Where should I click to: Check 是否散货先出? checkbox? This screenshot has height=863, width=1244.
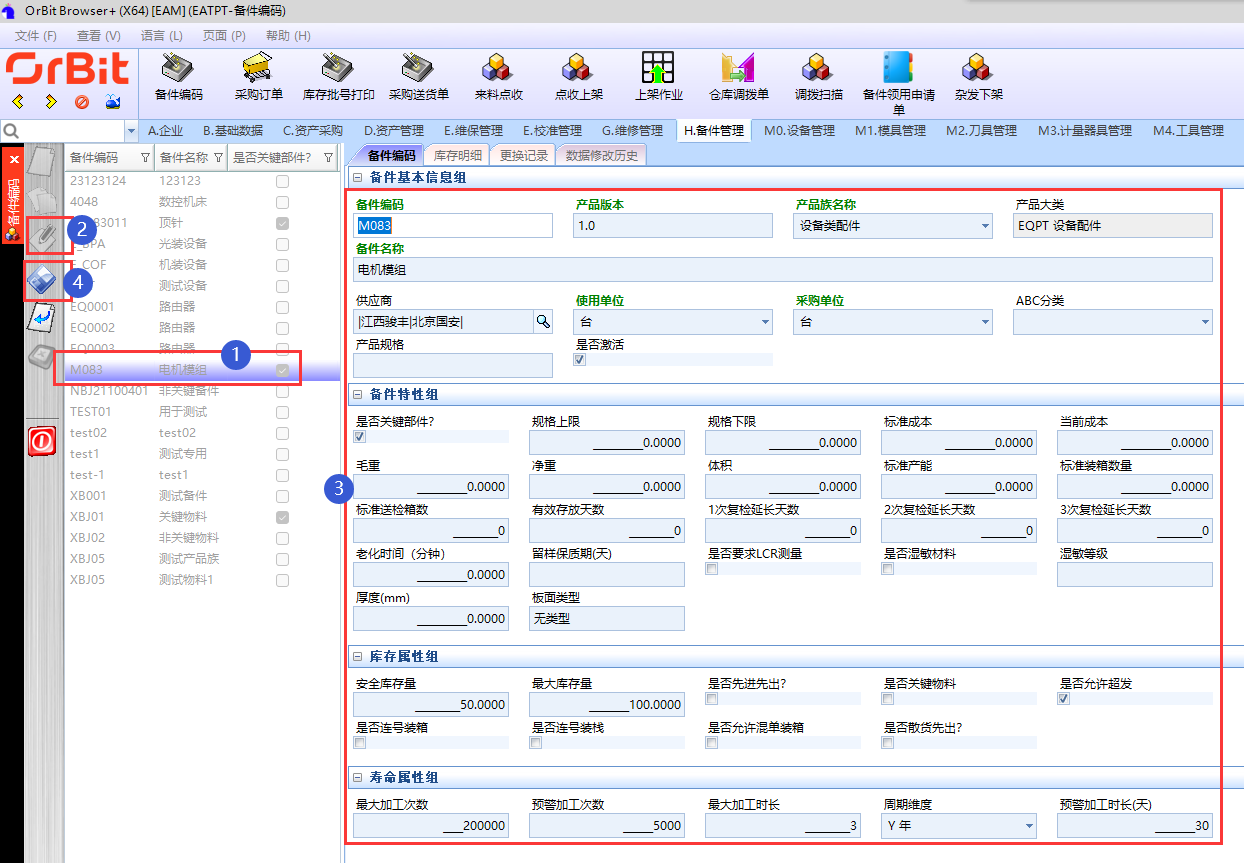(x=887, y=743)
